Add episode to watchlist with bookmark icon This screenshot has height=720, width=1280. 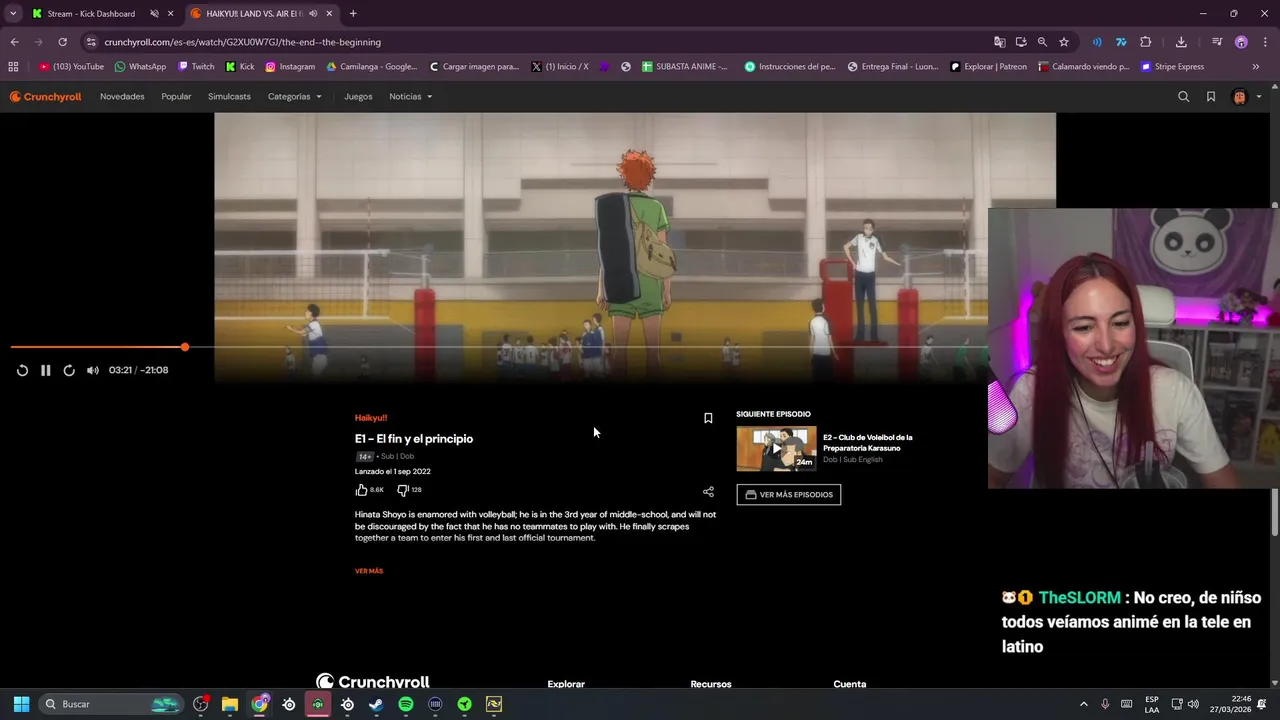708,418
